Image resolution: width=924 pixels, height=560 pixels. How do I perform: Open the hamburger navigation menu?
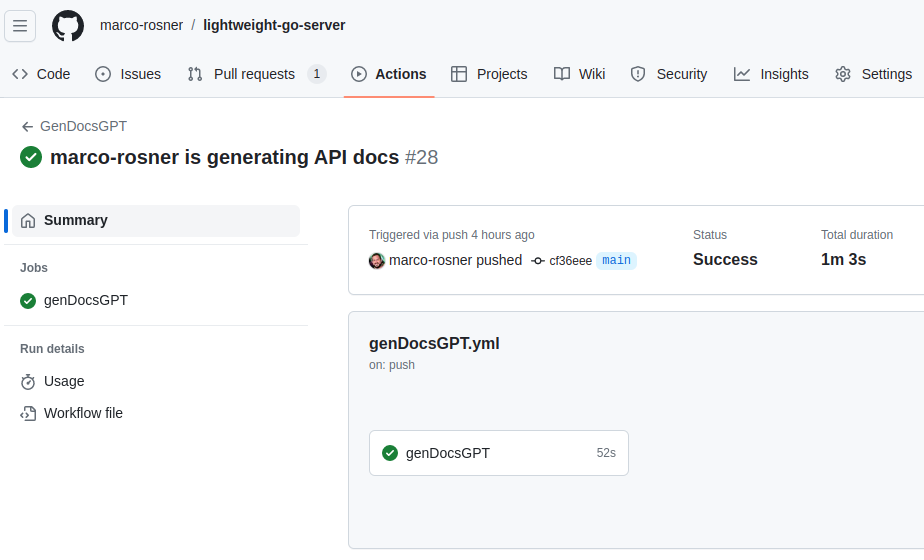point(20,26)
